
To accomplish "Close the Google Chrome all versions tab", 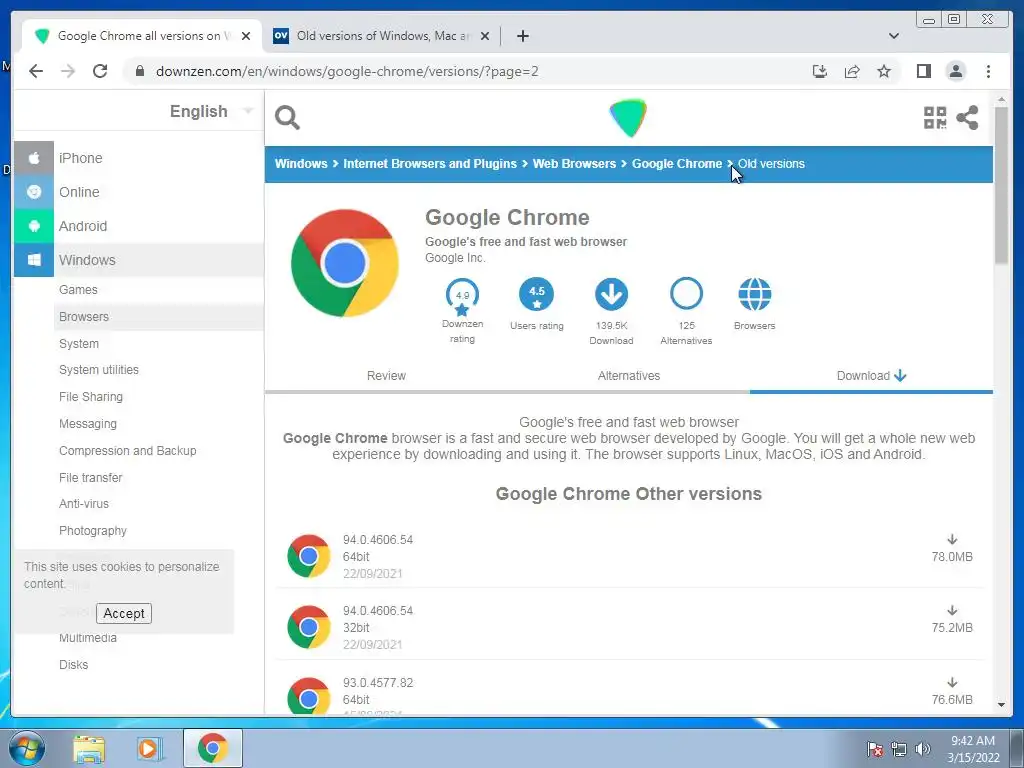I will [246, 36].
